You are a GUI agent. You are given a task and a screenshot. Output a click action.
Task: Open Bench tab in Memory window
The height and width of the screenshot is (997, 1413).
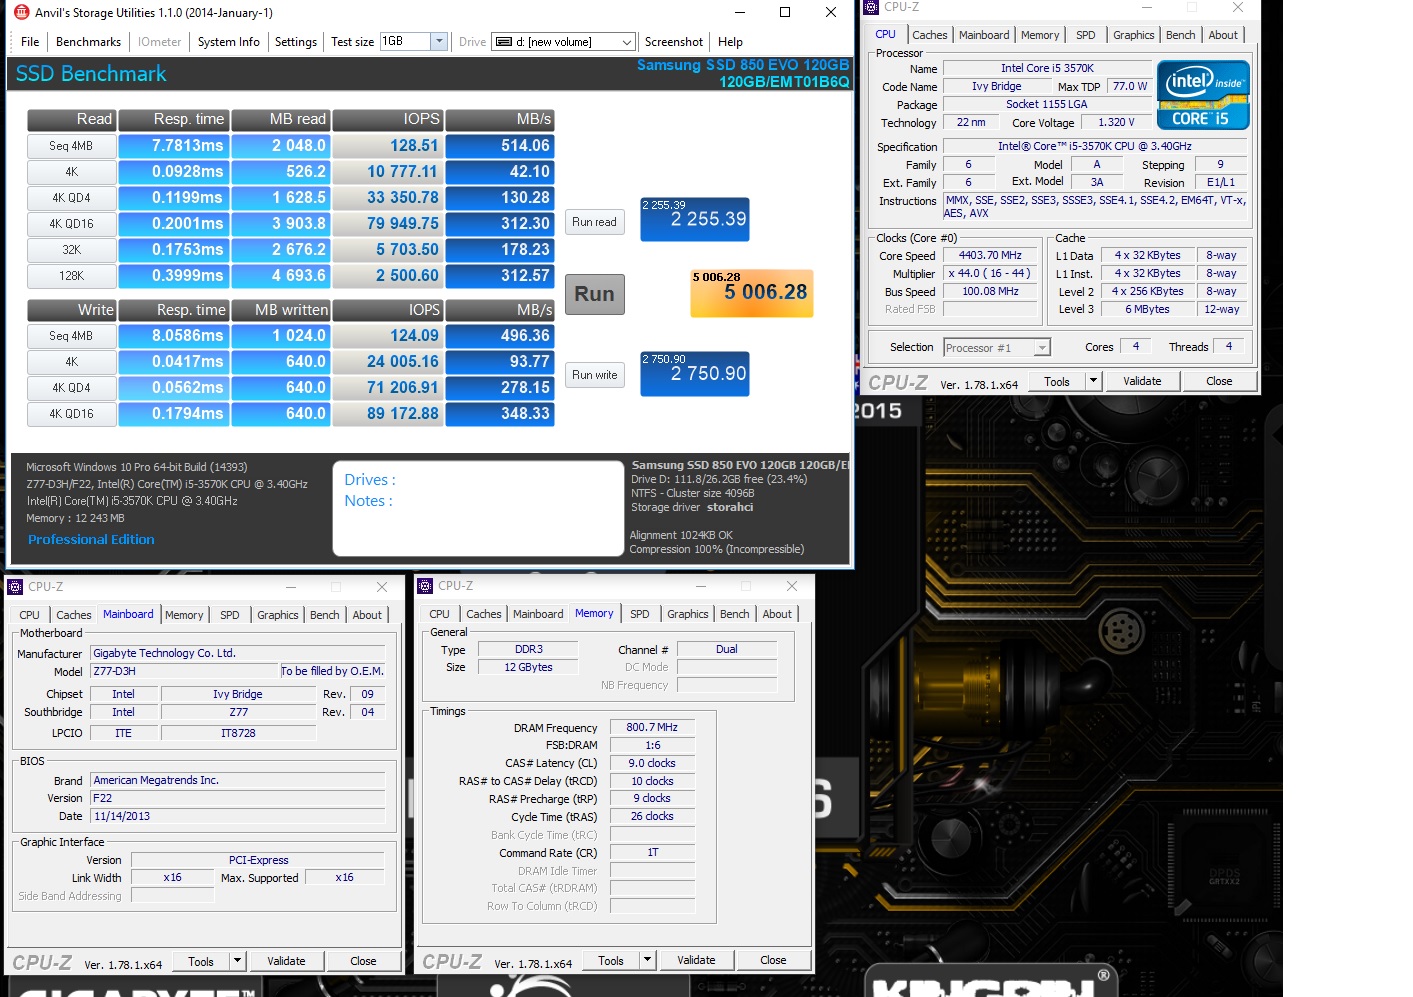click(x=734, y=614)
